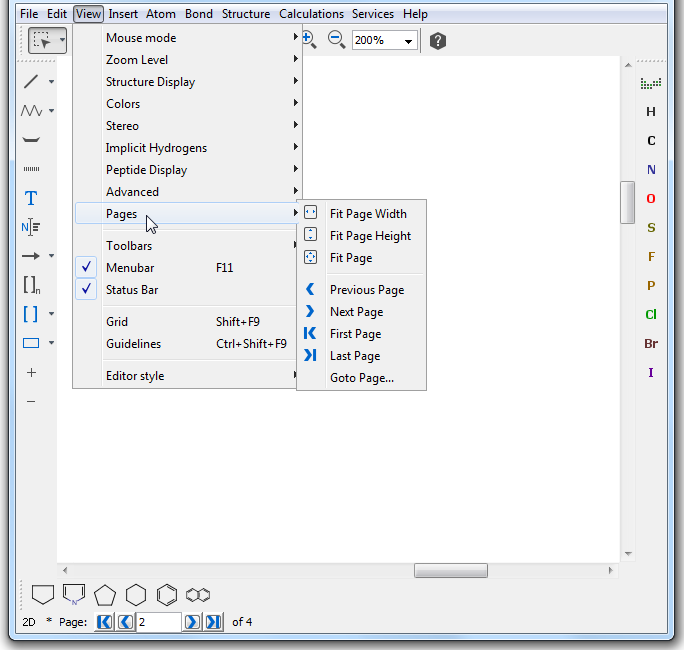Select the naphthalene template icon
This screenshot has width=684, height=650.
(198, 595)
